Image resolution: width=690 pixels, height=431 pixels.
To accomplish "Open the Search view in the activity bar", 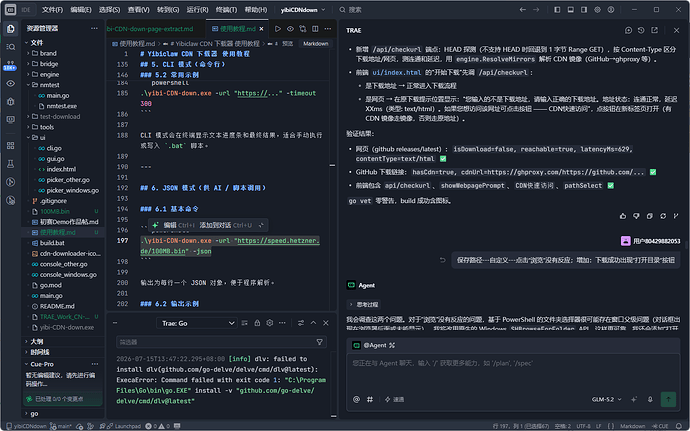I will (11, 47).
